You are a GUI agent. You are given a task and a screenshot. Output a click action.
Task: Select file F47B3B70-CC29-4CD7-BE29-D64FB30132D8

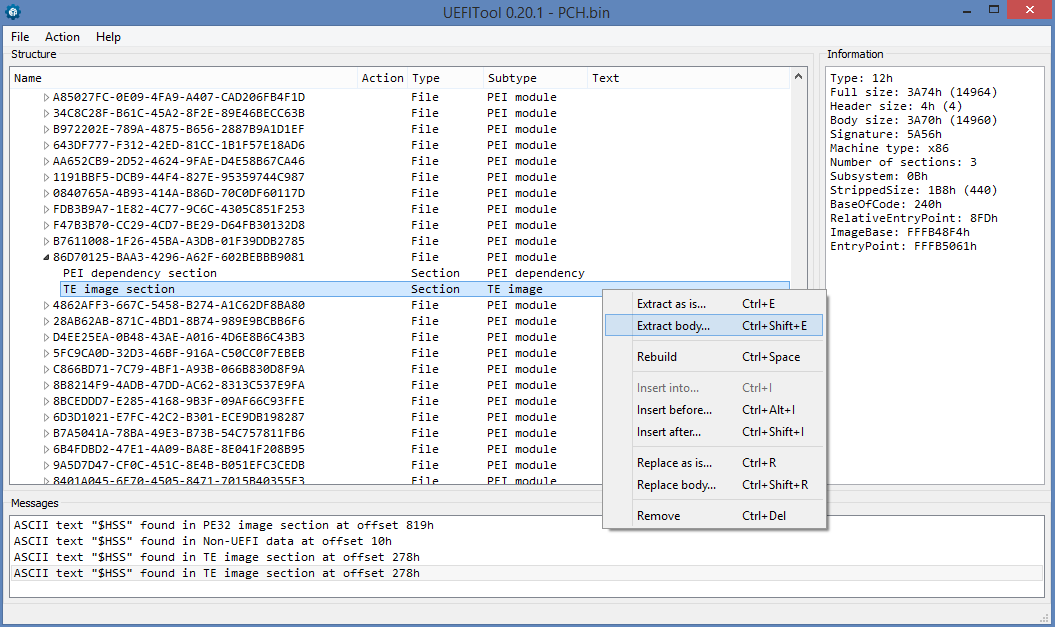(x=178, y=225)
